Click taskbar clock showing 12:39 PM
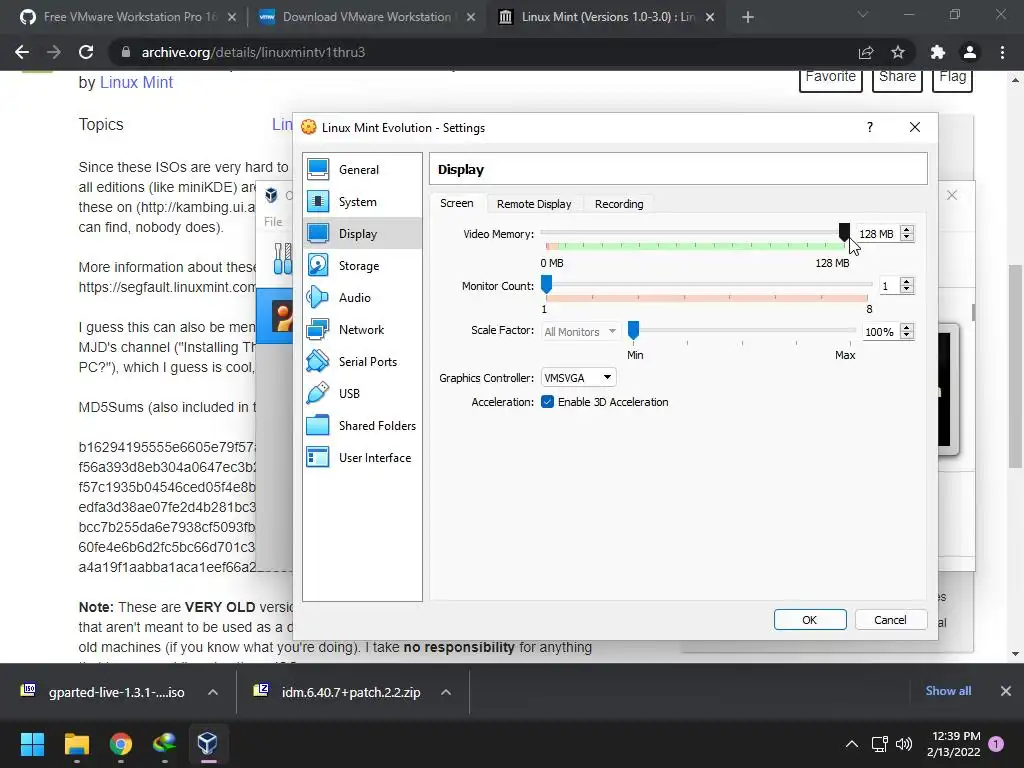This screenshot has height=768, width=1024. click(953, 744)
